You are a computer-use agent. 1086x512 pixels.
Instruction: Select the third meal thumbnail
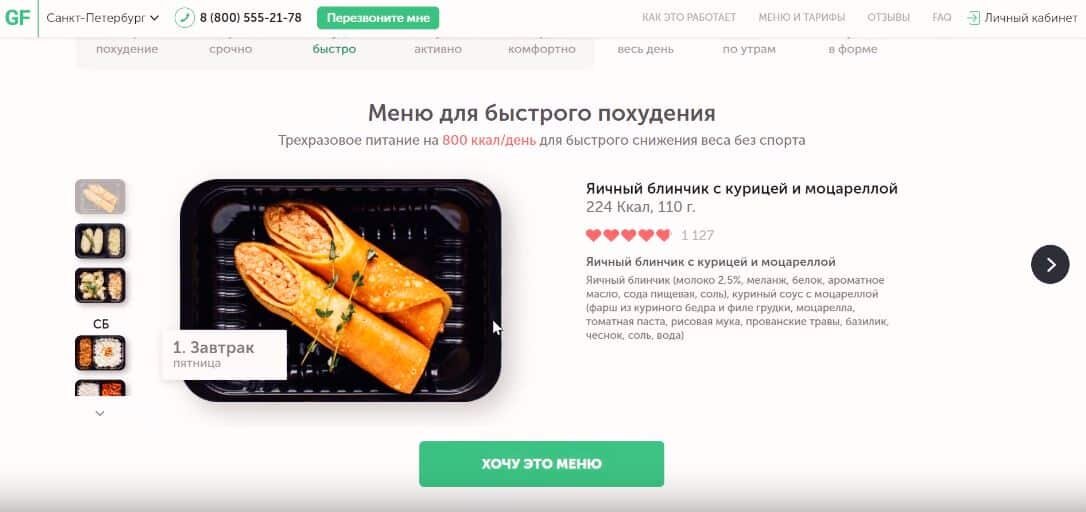(100, 285)
